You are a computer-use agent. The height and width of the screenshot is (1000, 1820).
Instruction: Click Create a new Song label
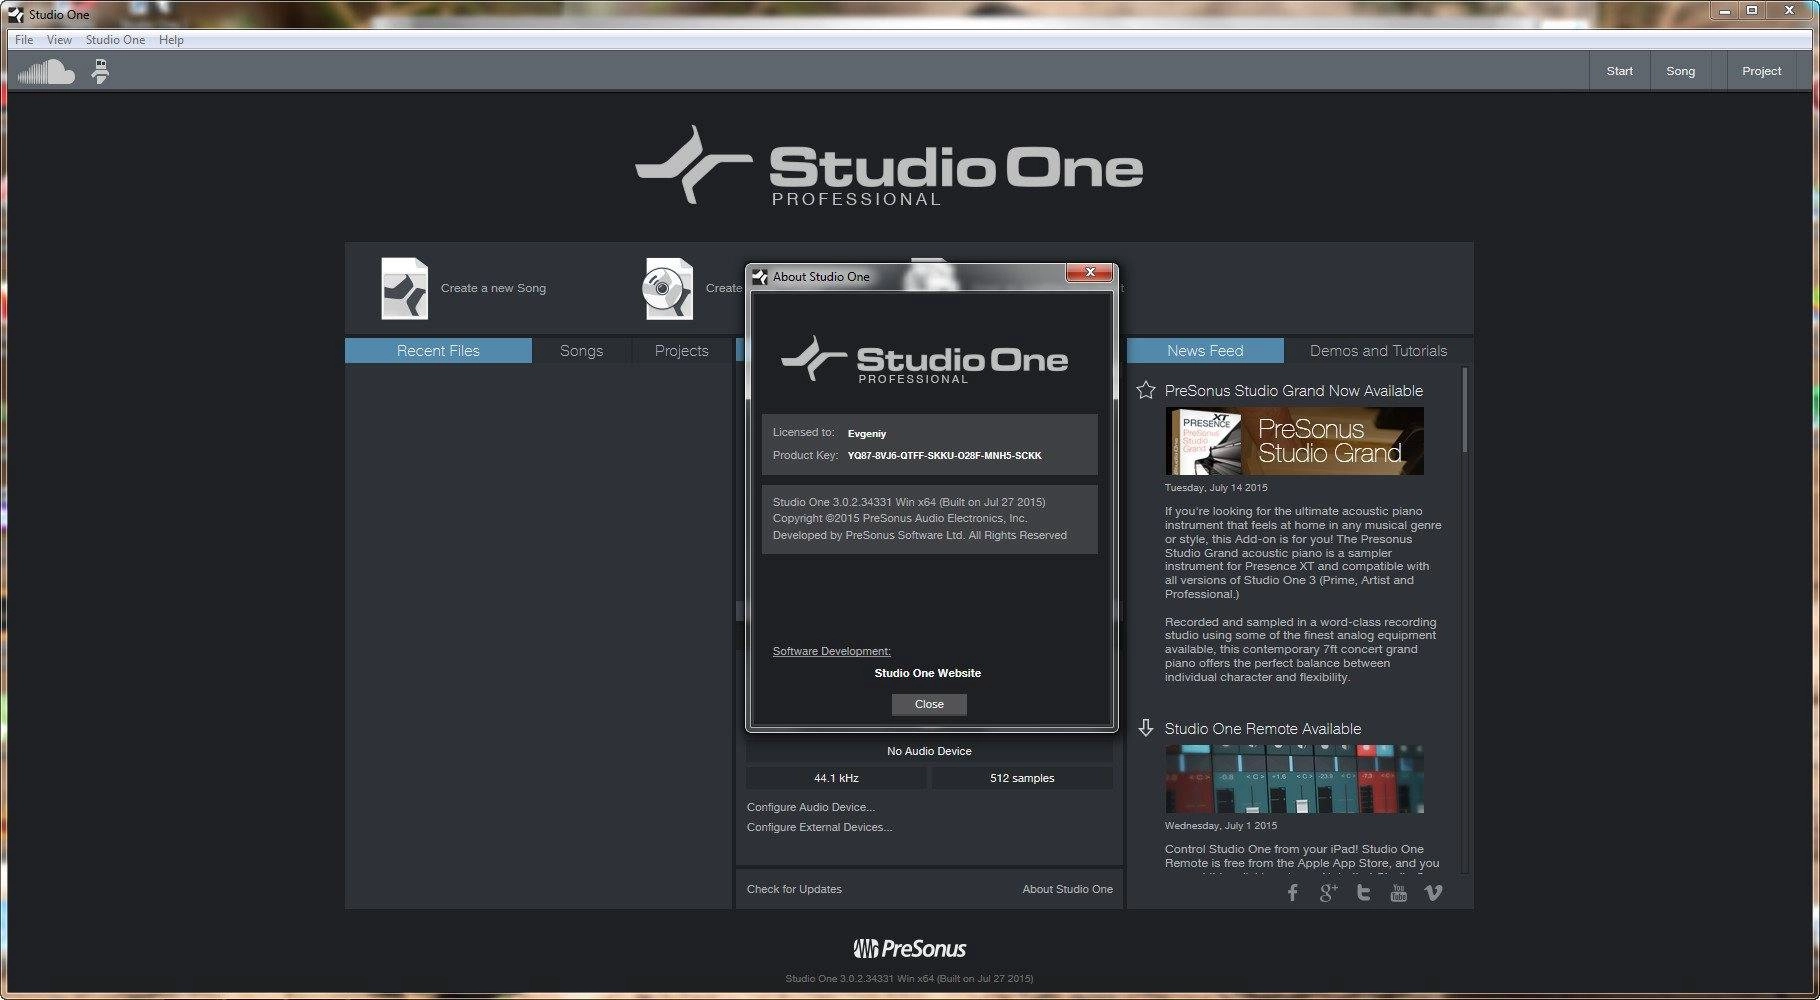pos(493,288)
